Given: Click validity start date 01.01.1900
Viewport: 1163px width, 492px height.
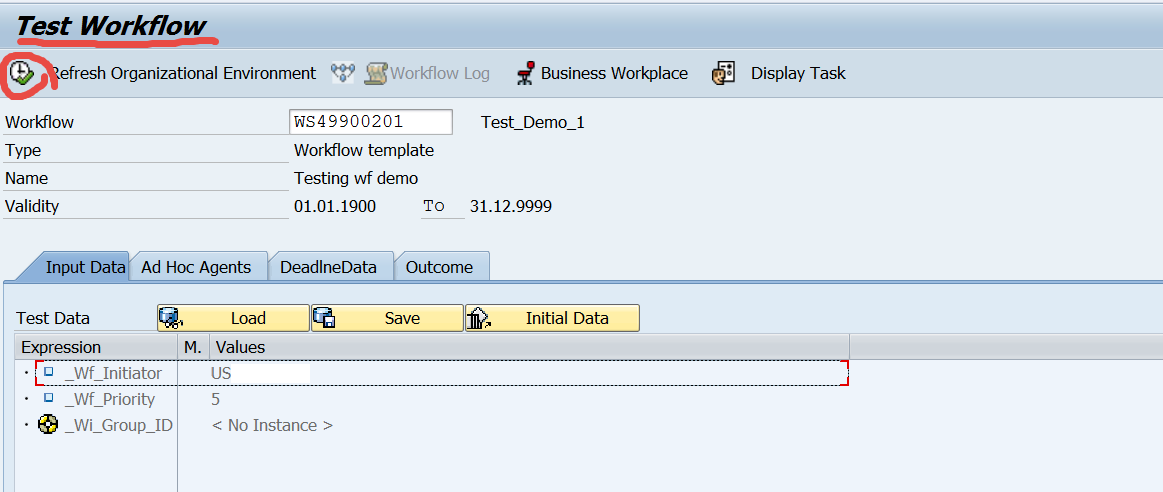Looking at the screenshot, I should (x=335, y=206).
